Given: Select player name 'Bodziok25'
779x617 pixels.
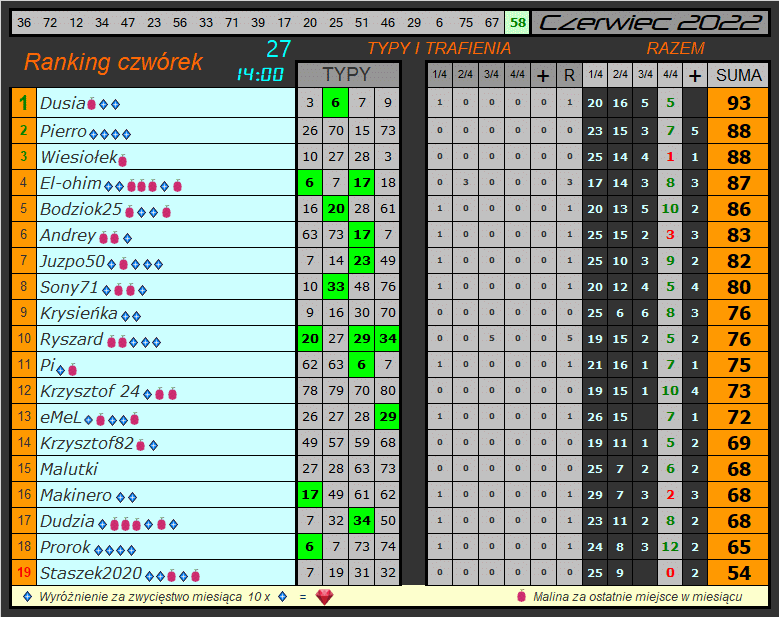Looking at the screenshot, I should click(x=80, y=209).
